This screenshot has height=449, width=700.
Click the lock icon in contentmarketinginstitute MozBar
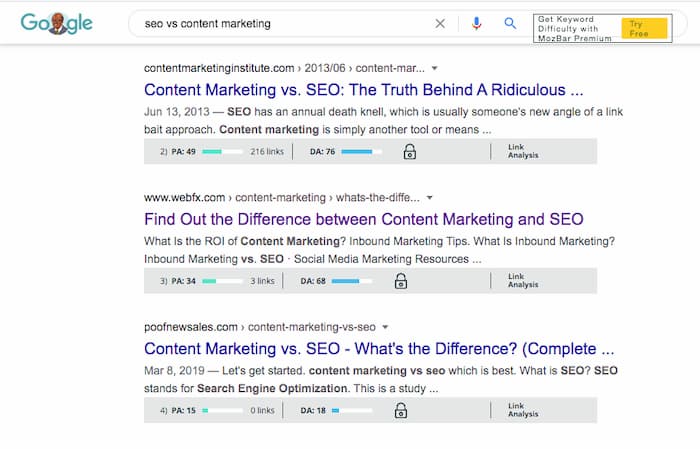tap(410, 152)
